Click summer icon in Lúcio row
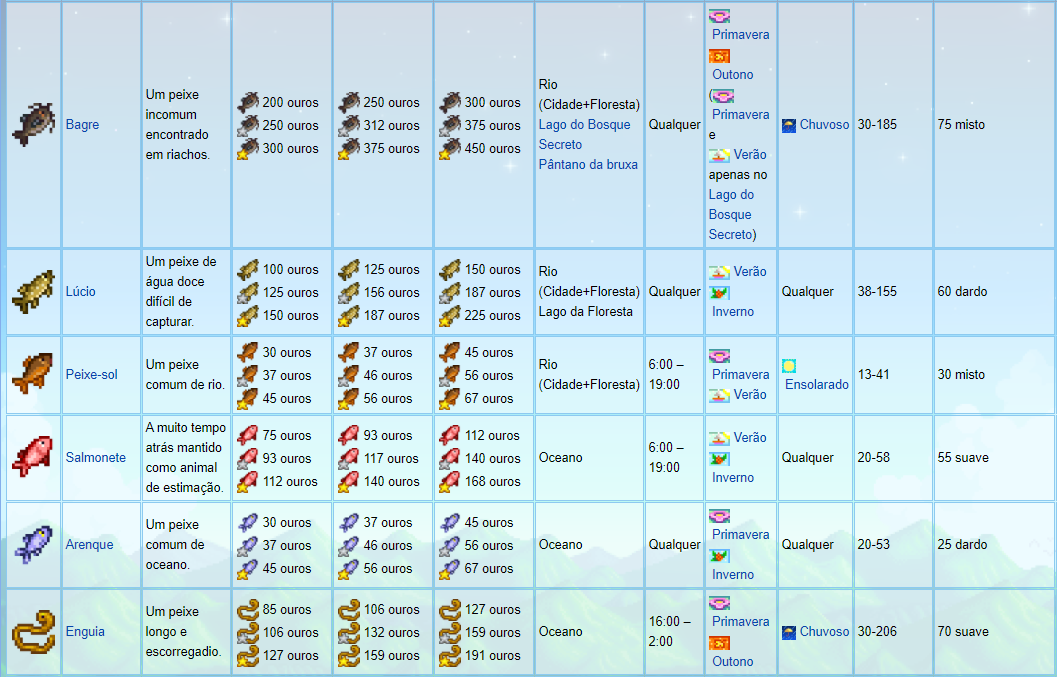Screen dimensions: 1057x677 (719, 272)
